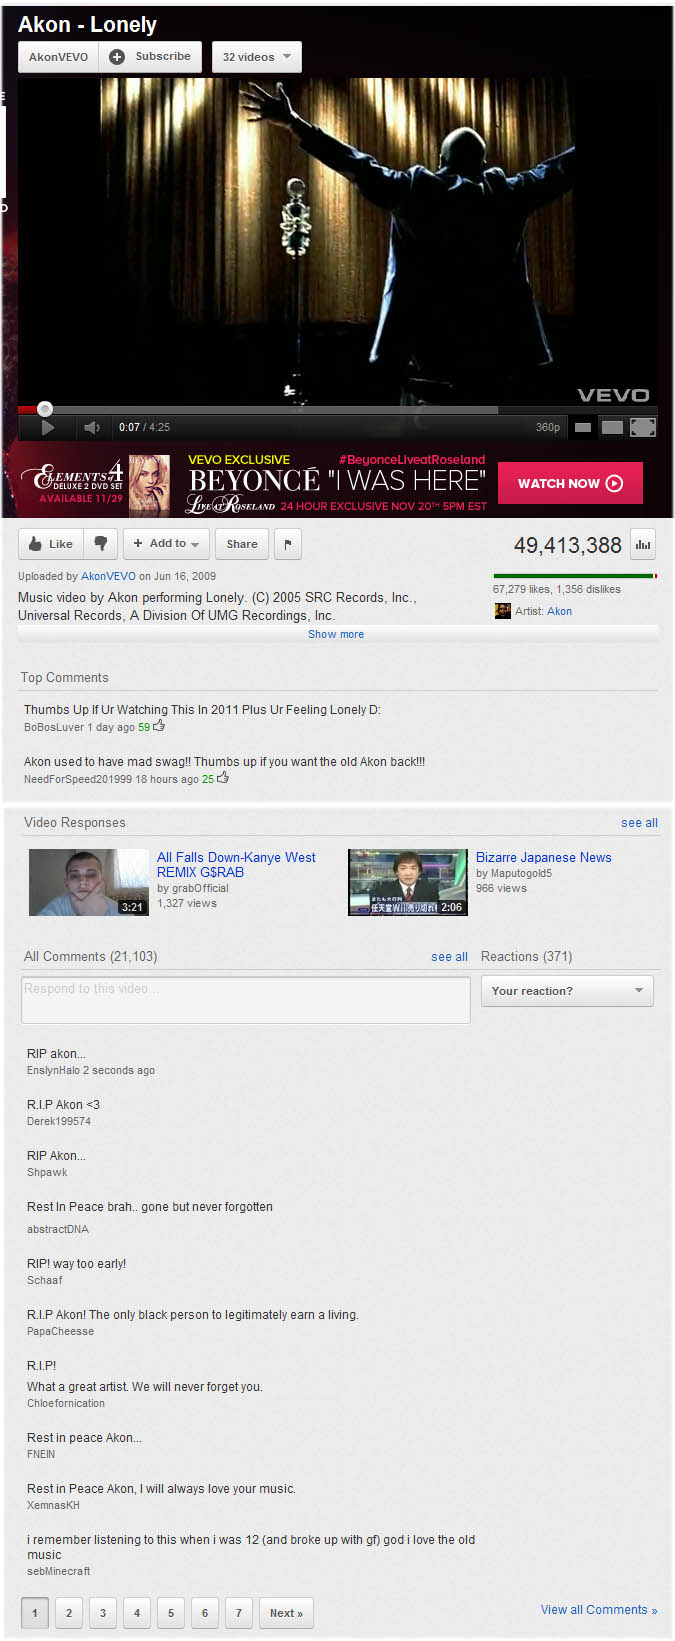
Task: Click the Share button
Action: point(242,544)
